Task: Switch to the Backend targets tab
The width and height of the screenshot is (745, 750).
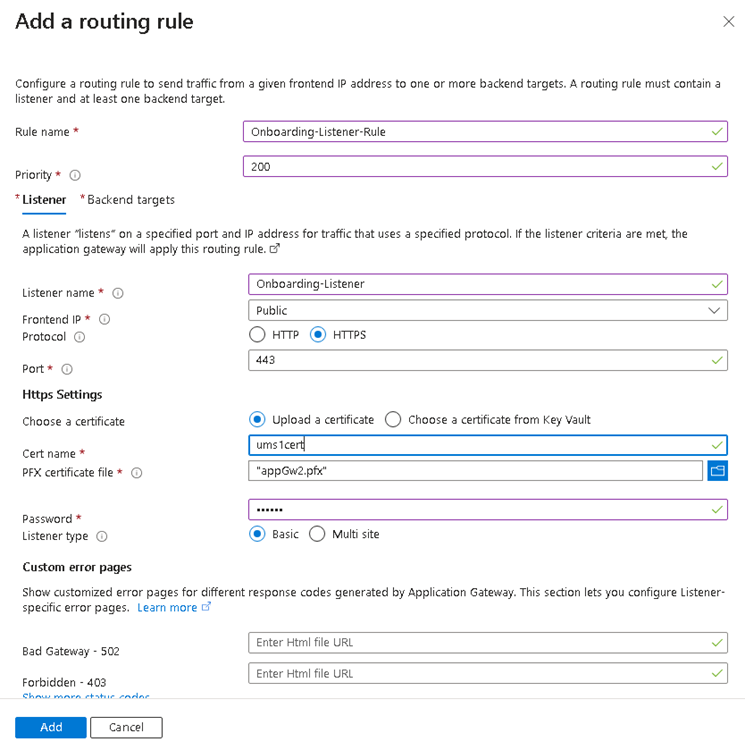Action: tap(130, 200)
